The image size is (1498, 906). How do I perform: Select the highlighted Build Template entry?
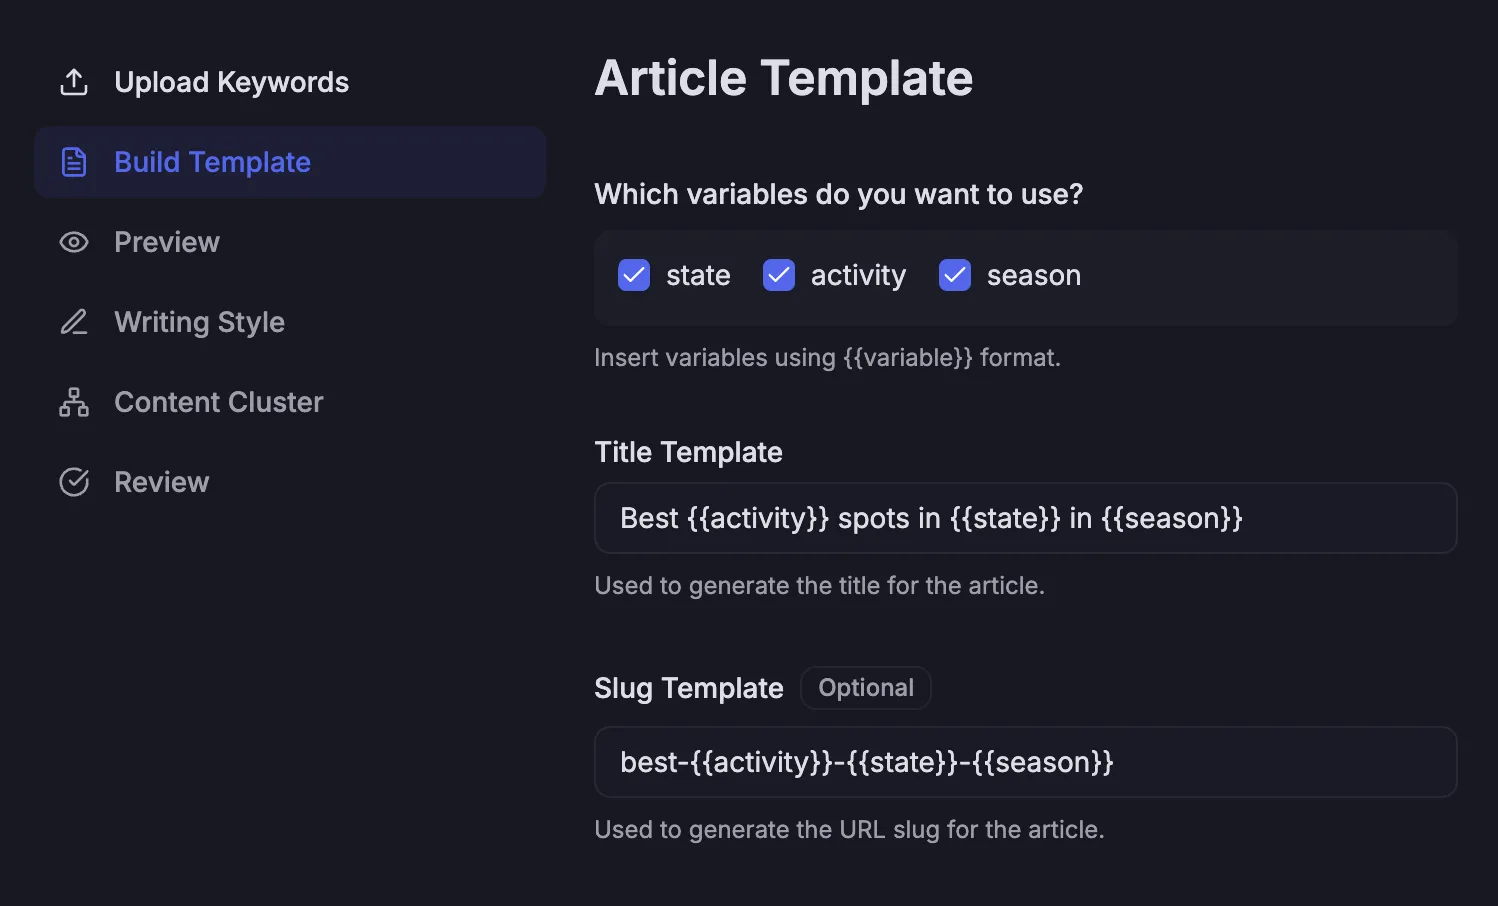pos(212,161)
